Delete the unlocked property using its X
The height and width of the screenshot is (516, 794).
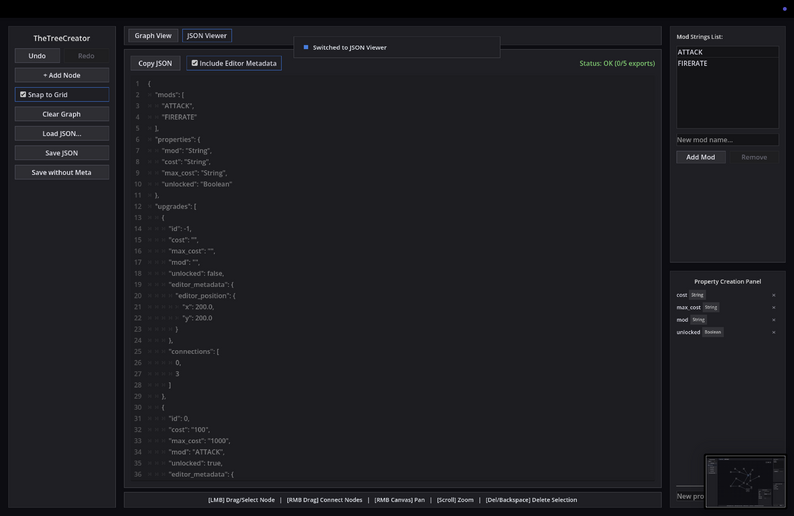pos(773,332)
